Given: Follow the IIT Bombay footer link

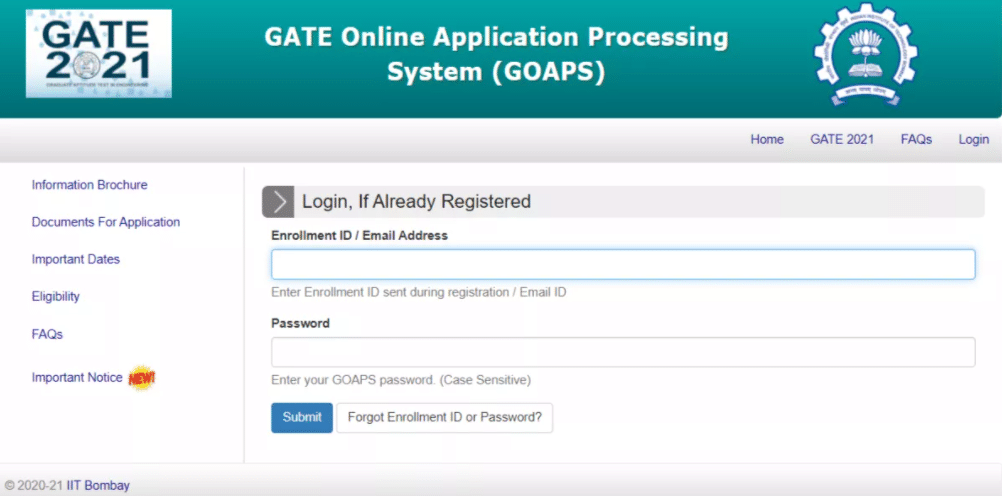Looking at the screenshot, I should tap(98, 485).
